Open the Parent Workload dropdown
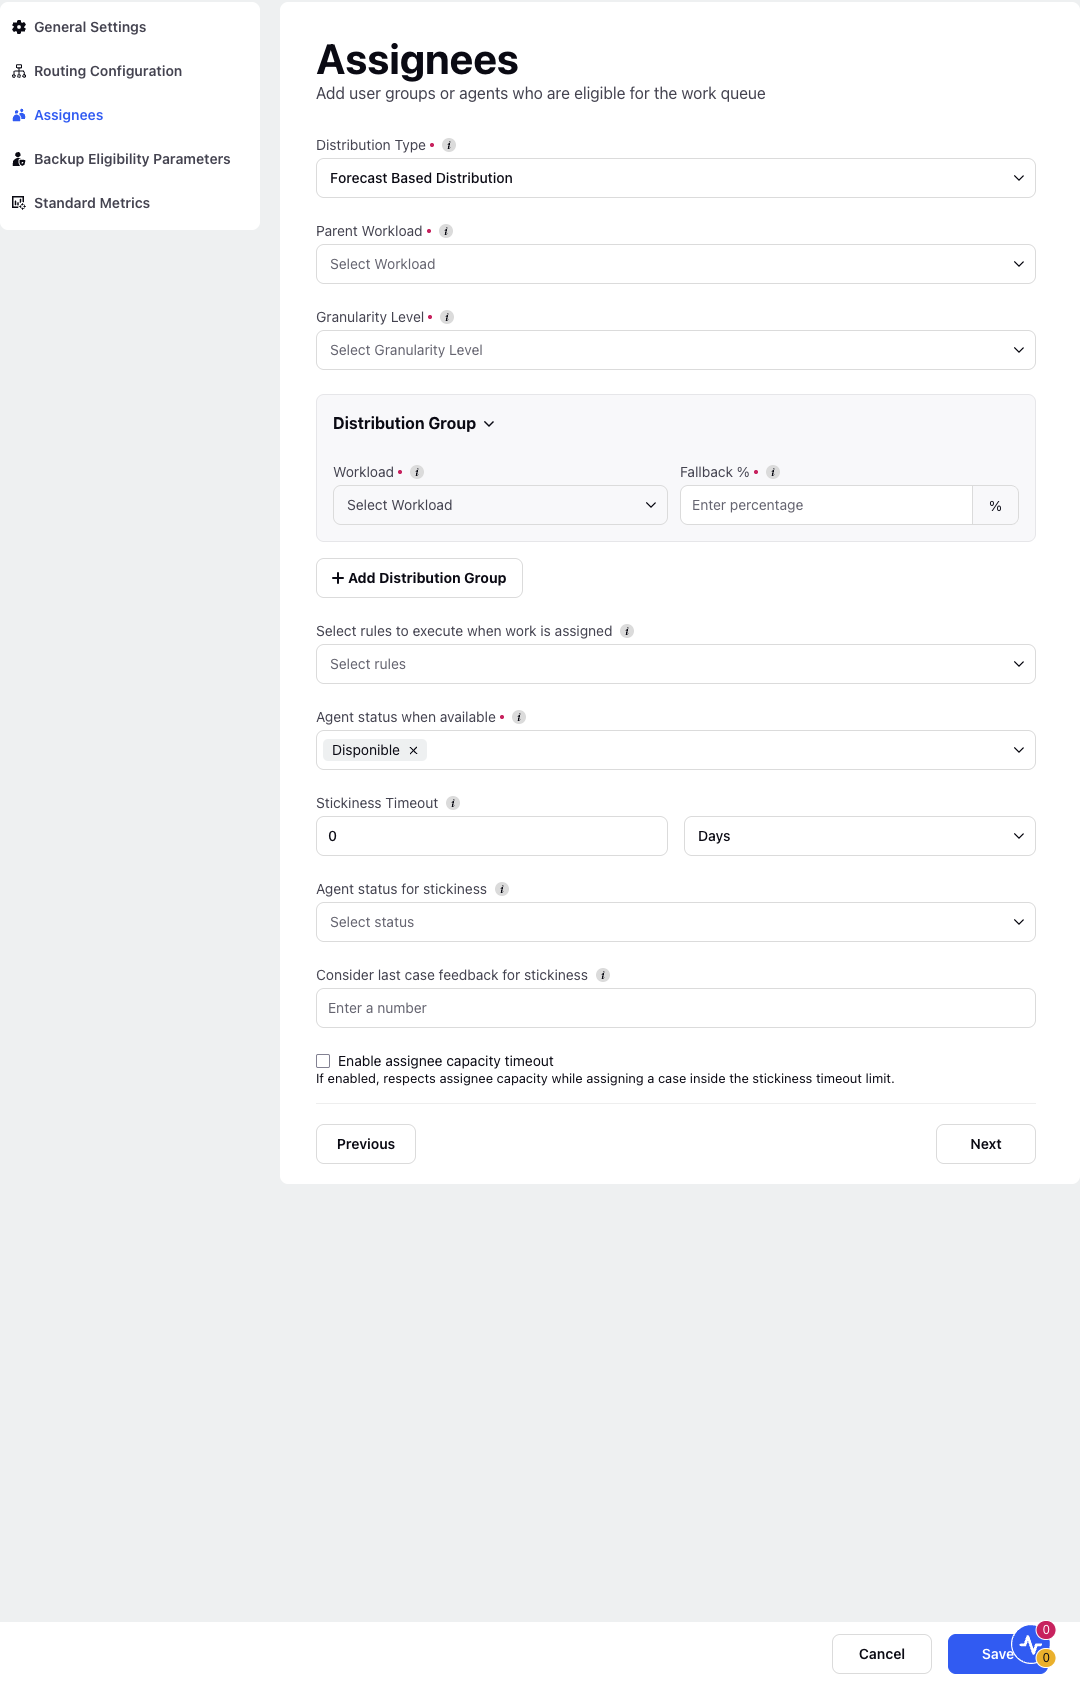Screen dimensions: 1080x1686 coord(676,264)
